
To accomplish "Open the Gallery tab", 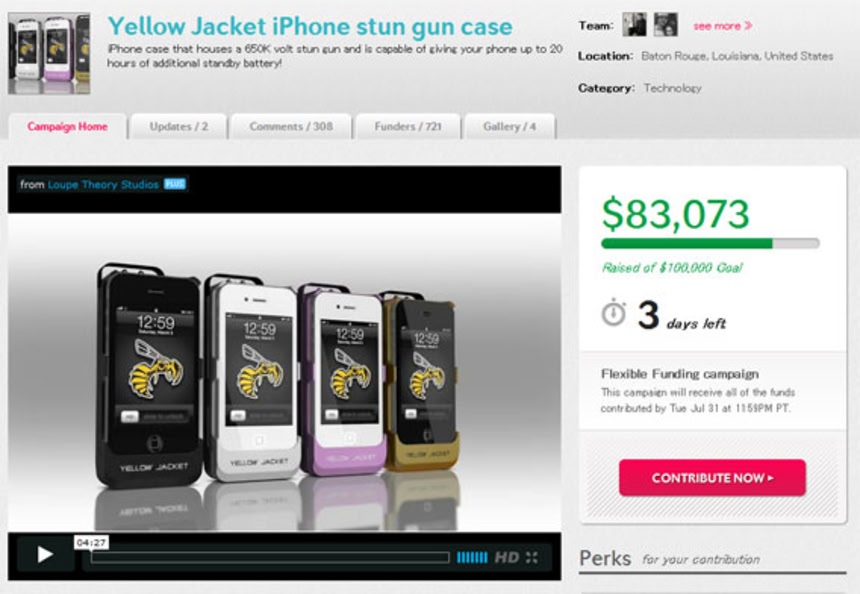I will (x=510, y=127).
